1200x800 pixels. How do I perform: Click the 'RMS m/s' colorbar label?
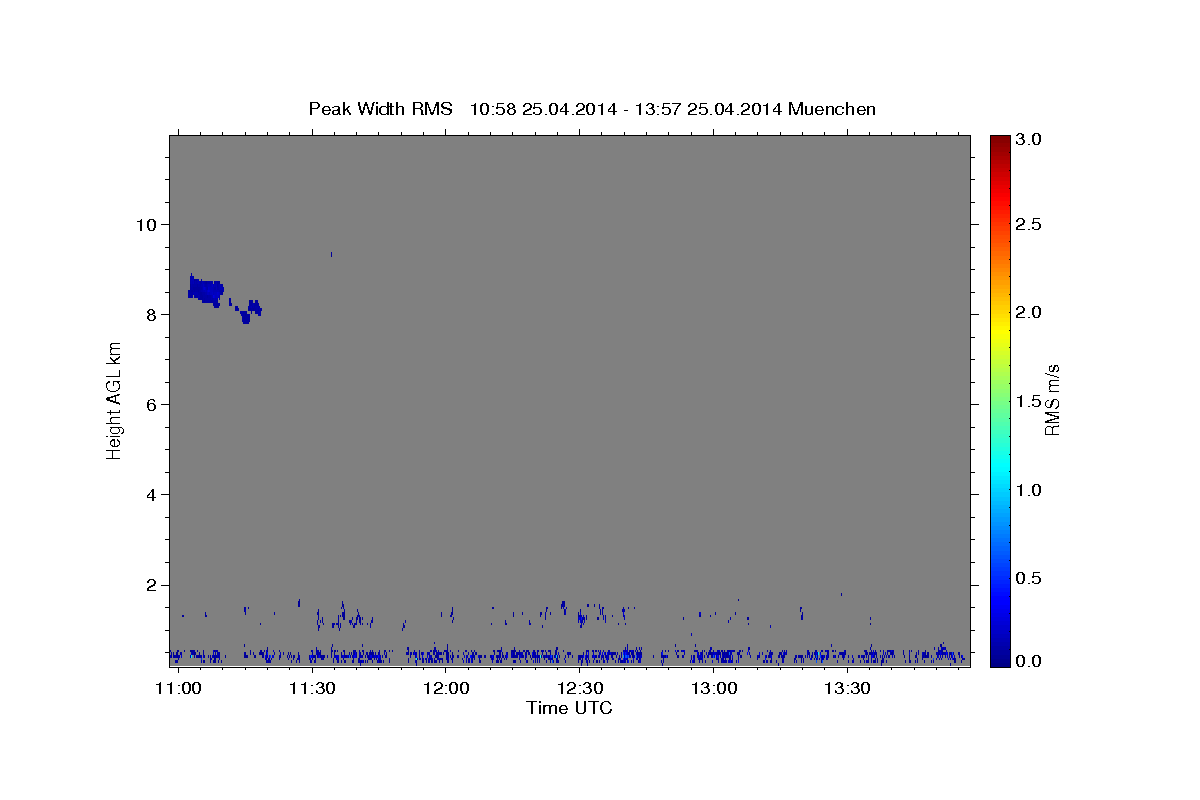(1052, 400)
